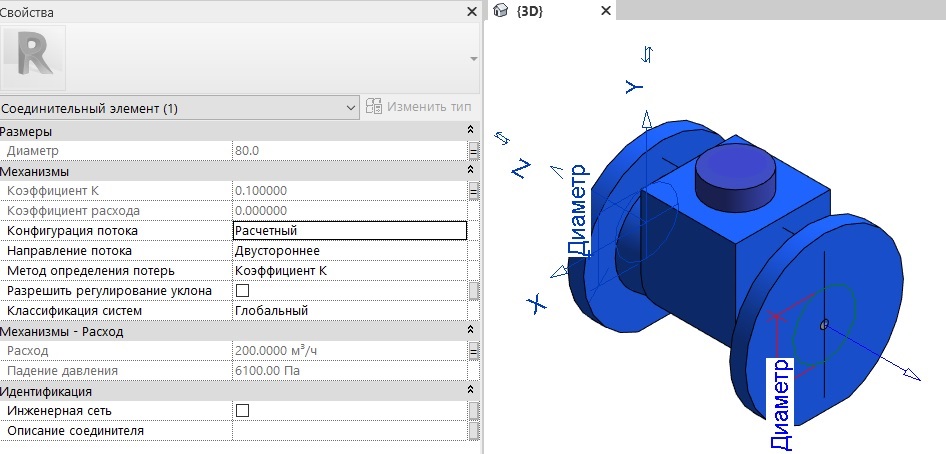Close the Свойства properties panel
Viewport: 946px width, 454px height.
click(472, 12)
